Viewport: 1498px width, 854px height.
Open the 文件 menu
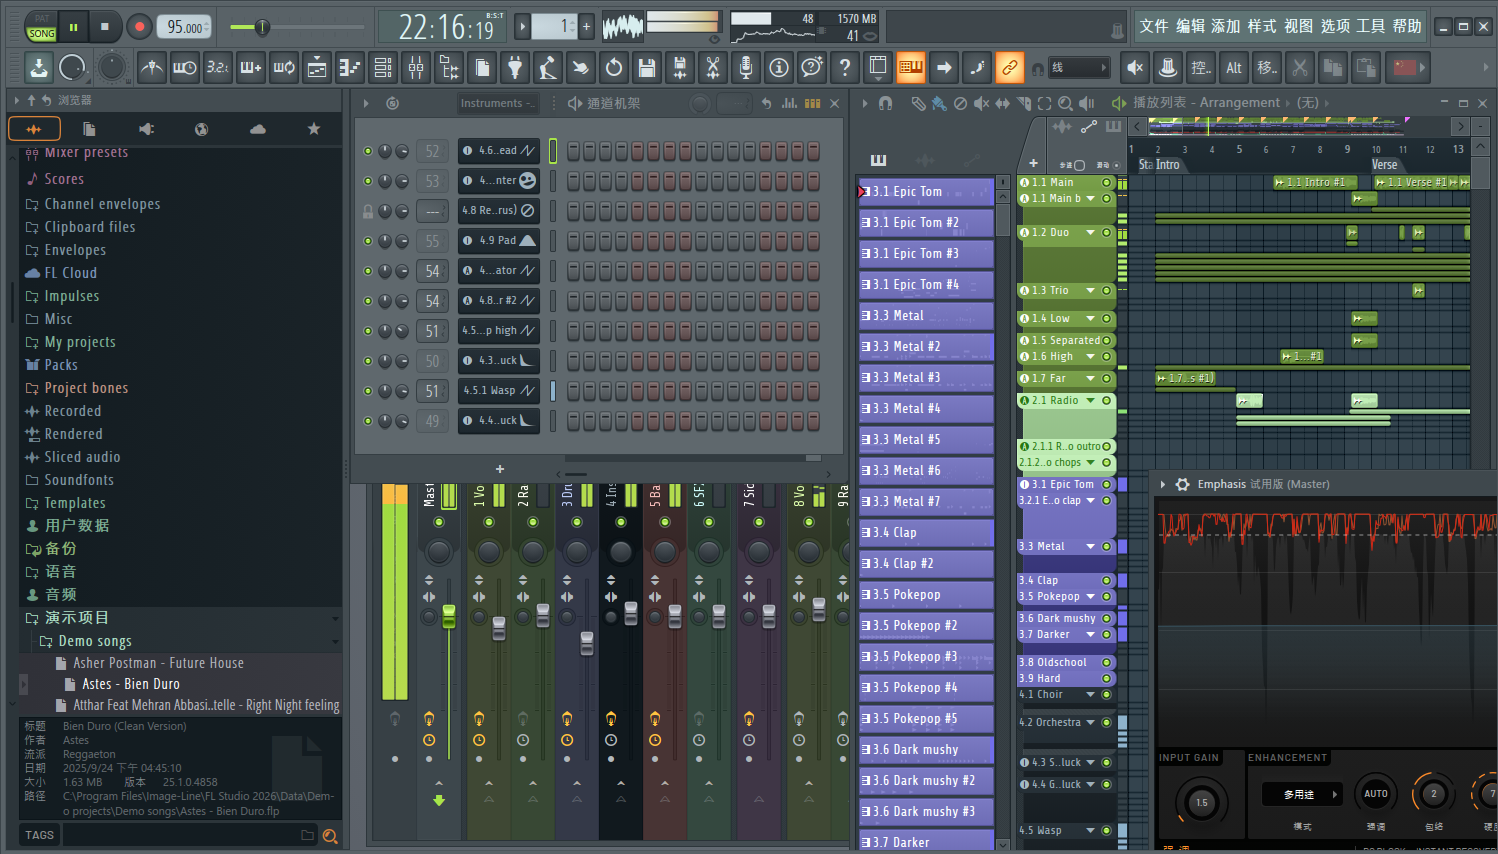1153,26
